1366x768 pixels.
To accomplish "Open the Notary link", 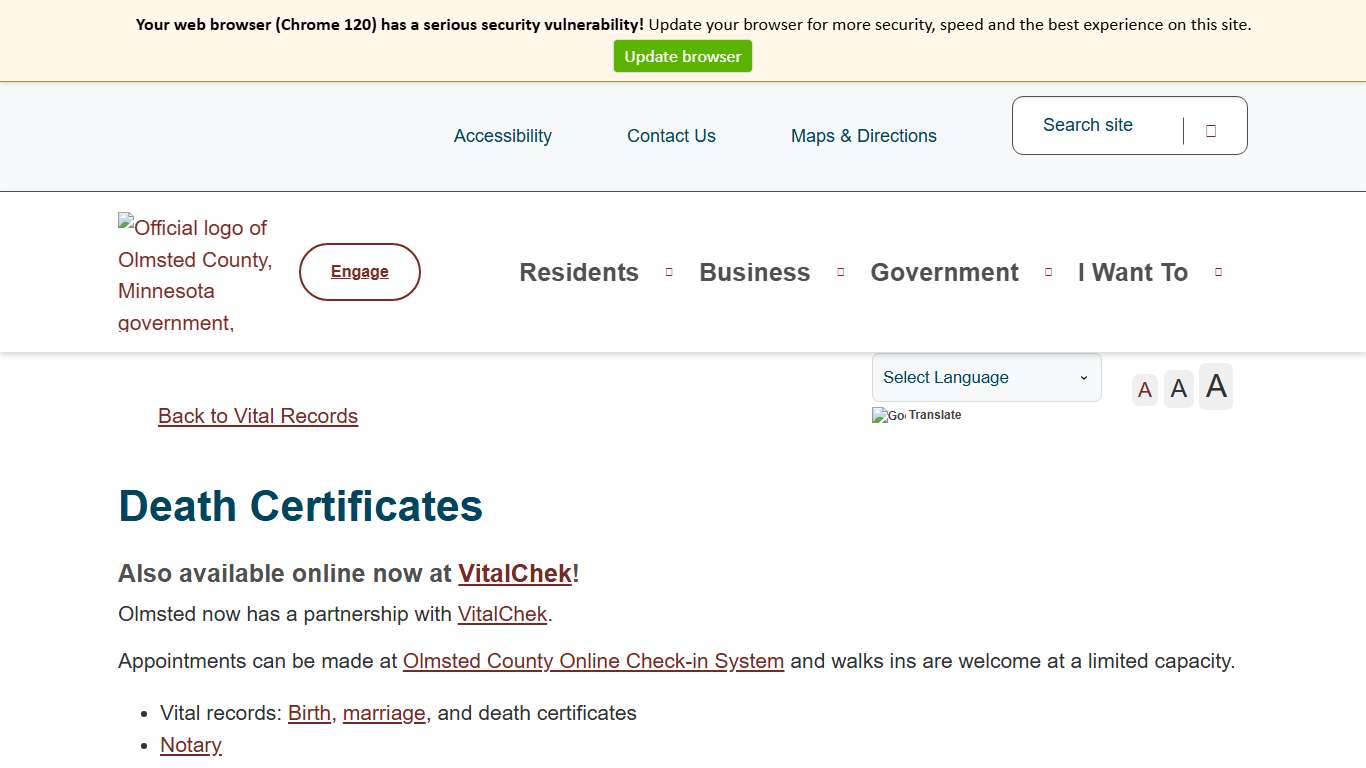I will pyautogui.click(x=190, y=745).
